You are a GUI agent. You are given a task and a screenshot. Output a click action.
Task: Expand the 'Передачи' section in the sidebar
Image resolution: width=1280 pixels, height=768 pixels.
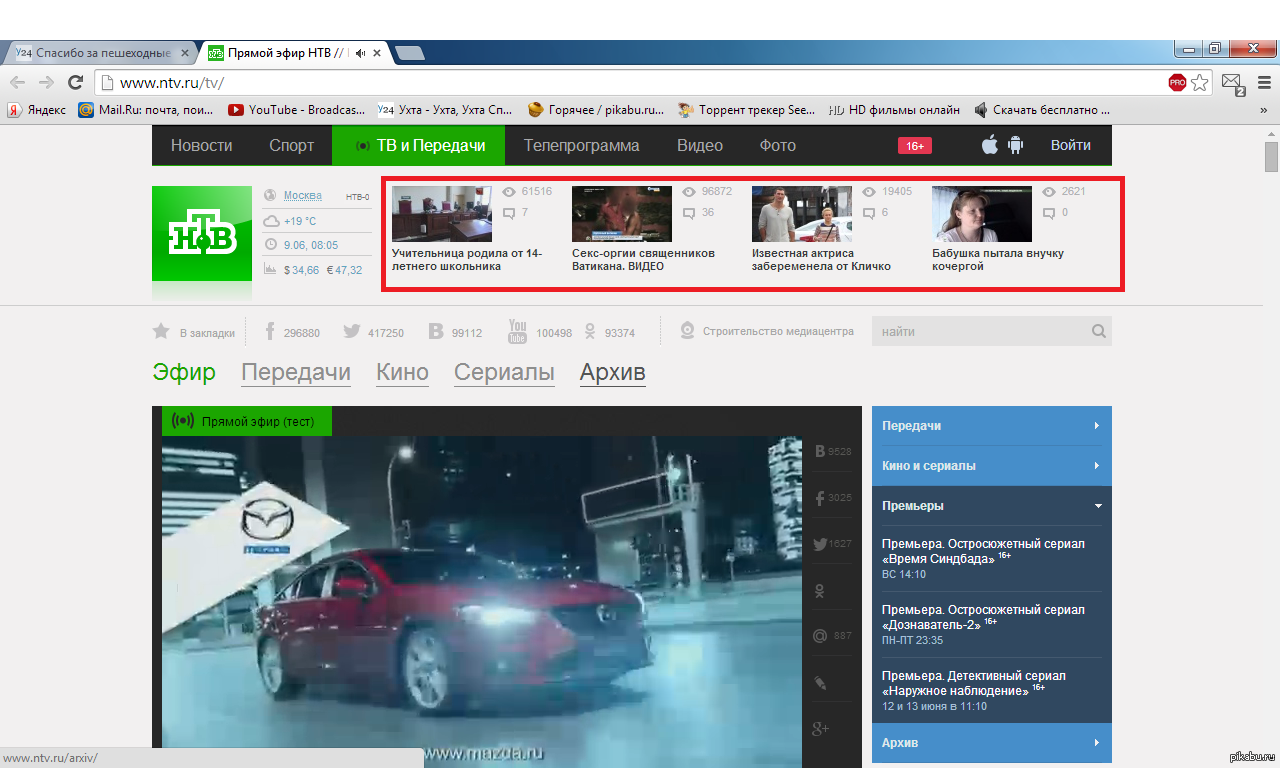[1096, 426]
